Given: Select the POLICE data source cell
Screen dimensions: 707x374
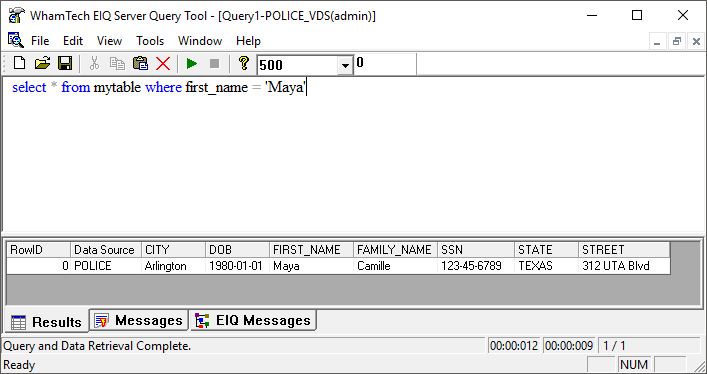Looking at the screenshot, I should point(106,266).
